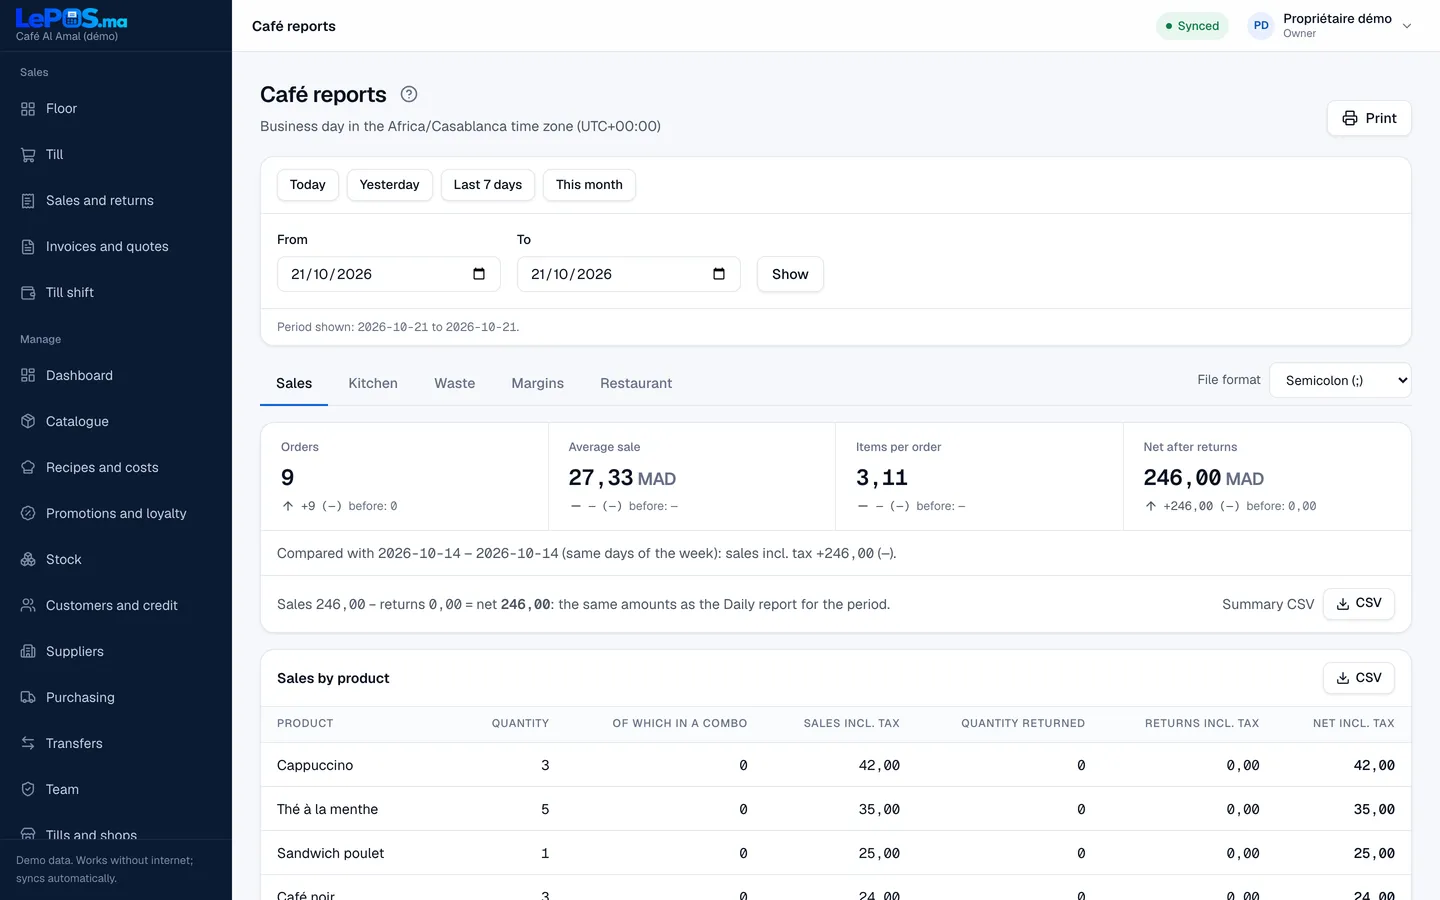Choose the This month range
Screen dimensions: 1440x900
tap(589, 185)
